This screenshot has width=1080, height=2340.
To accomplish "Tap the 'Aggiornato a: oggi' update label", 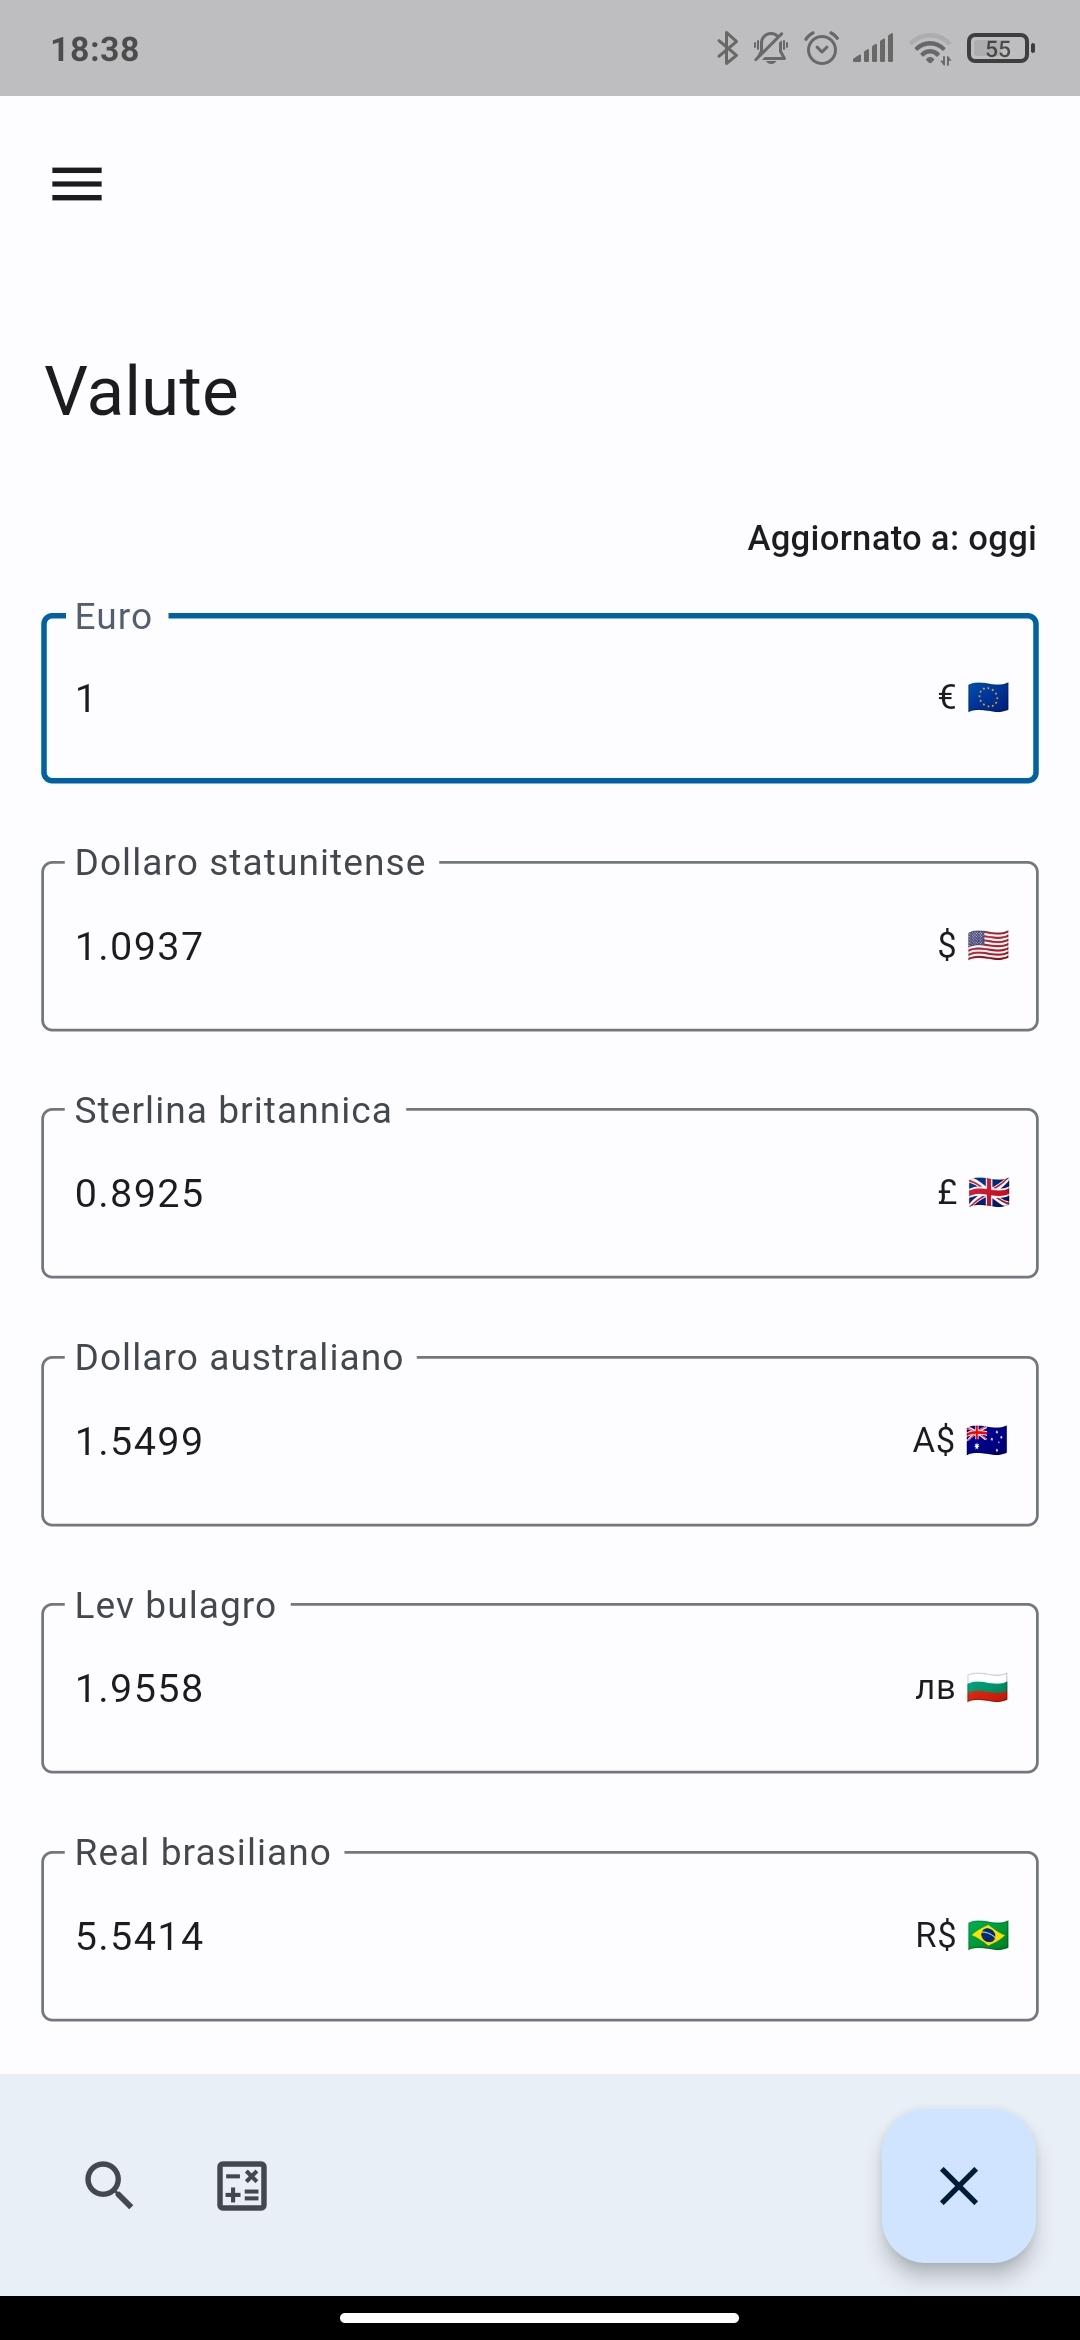I will click(891, 538).
